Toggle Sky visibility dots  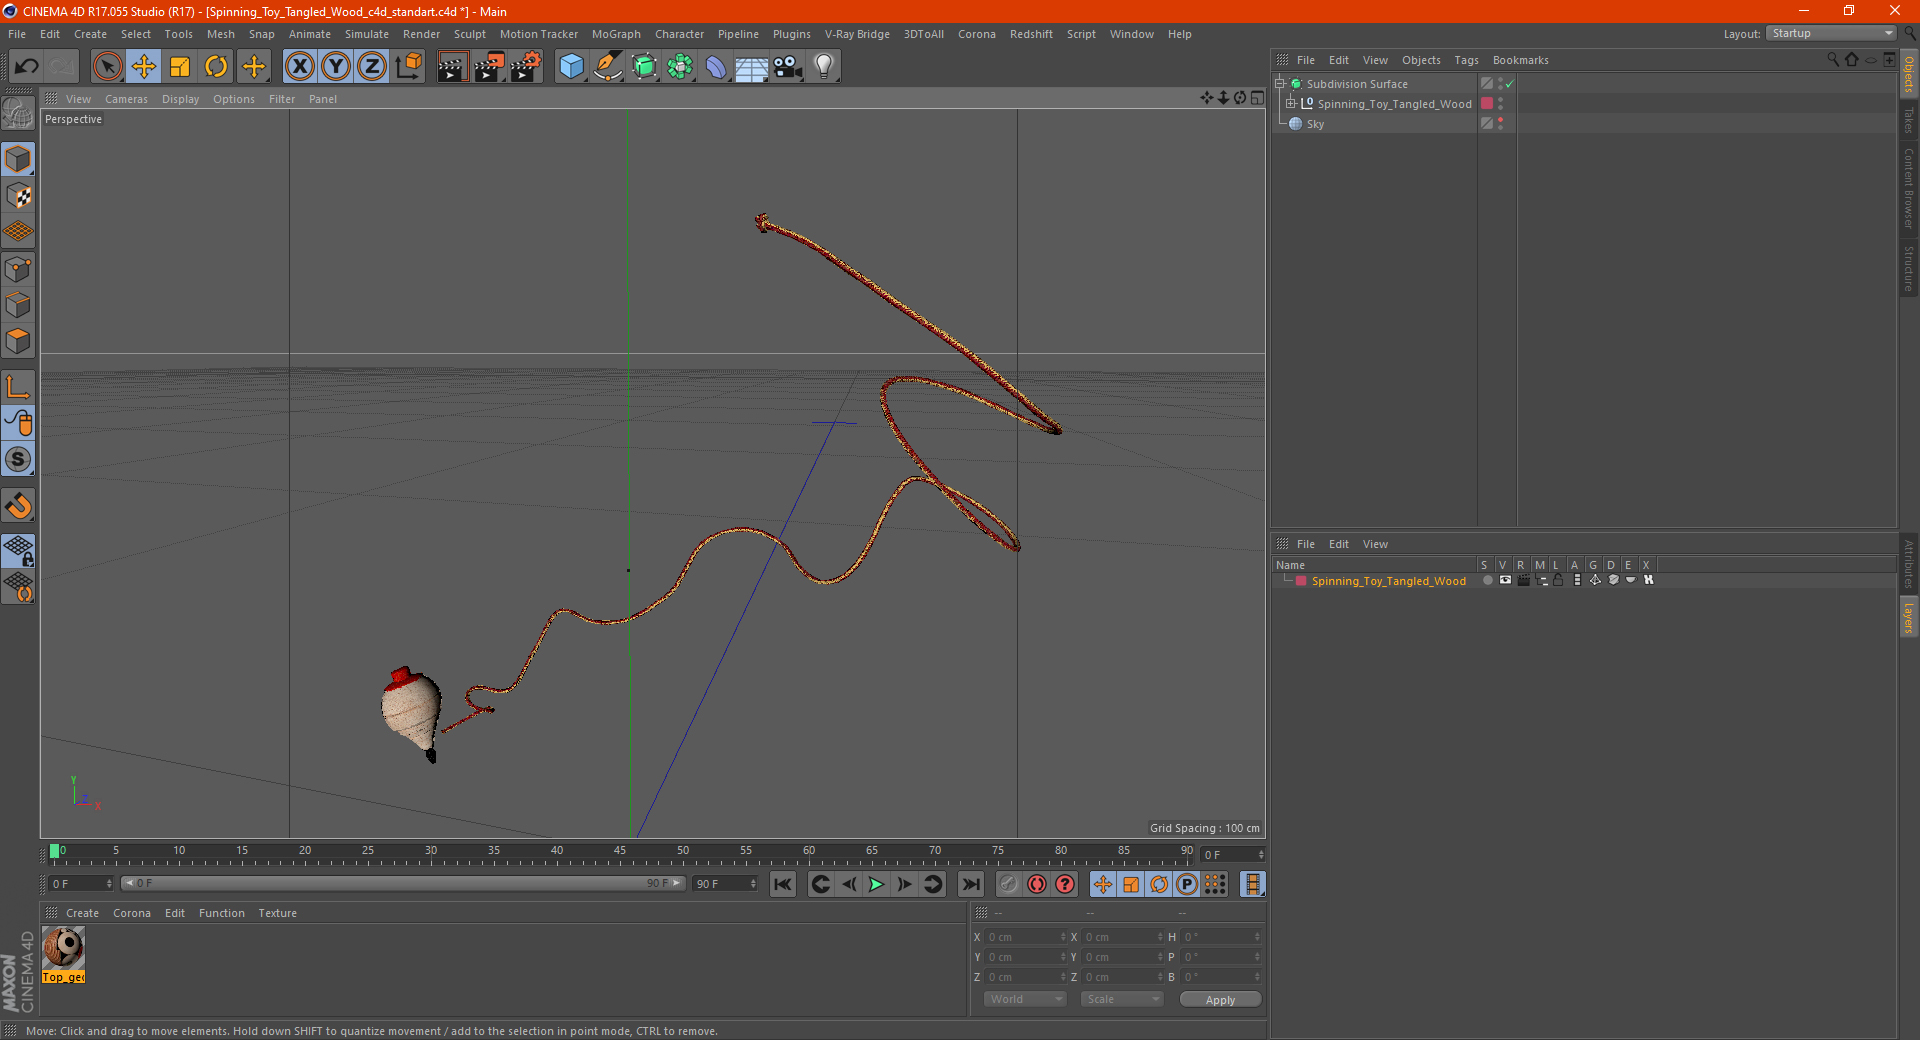[1500, 124]
